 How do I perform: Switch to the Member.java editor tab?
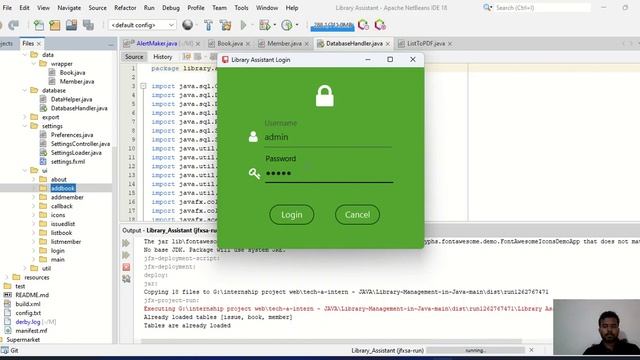point(284,43)
